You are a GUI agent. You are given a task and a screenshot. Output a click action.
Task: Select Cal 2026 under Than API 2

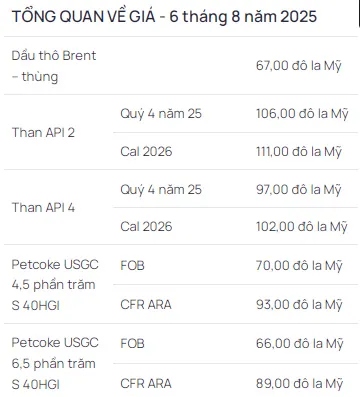click(146, 152)
